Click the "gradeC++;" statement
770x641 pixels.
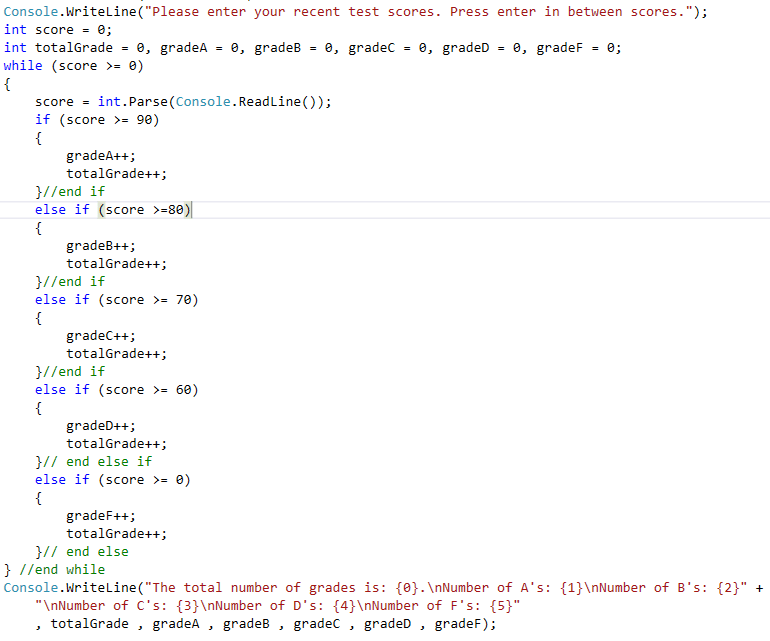(101, 336)
